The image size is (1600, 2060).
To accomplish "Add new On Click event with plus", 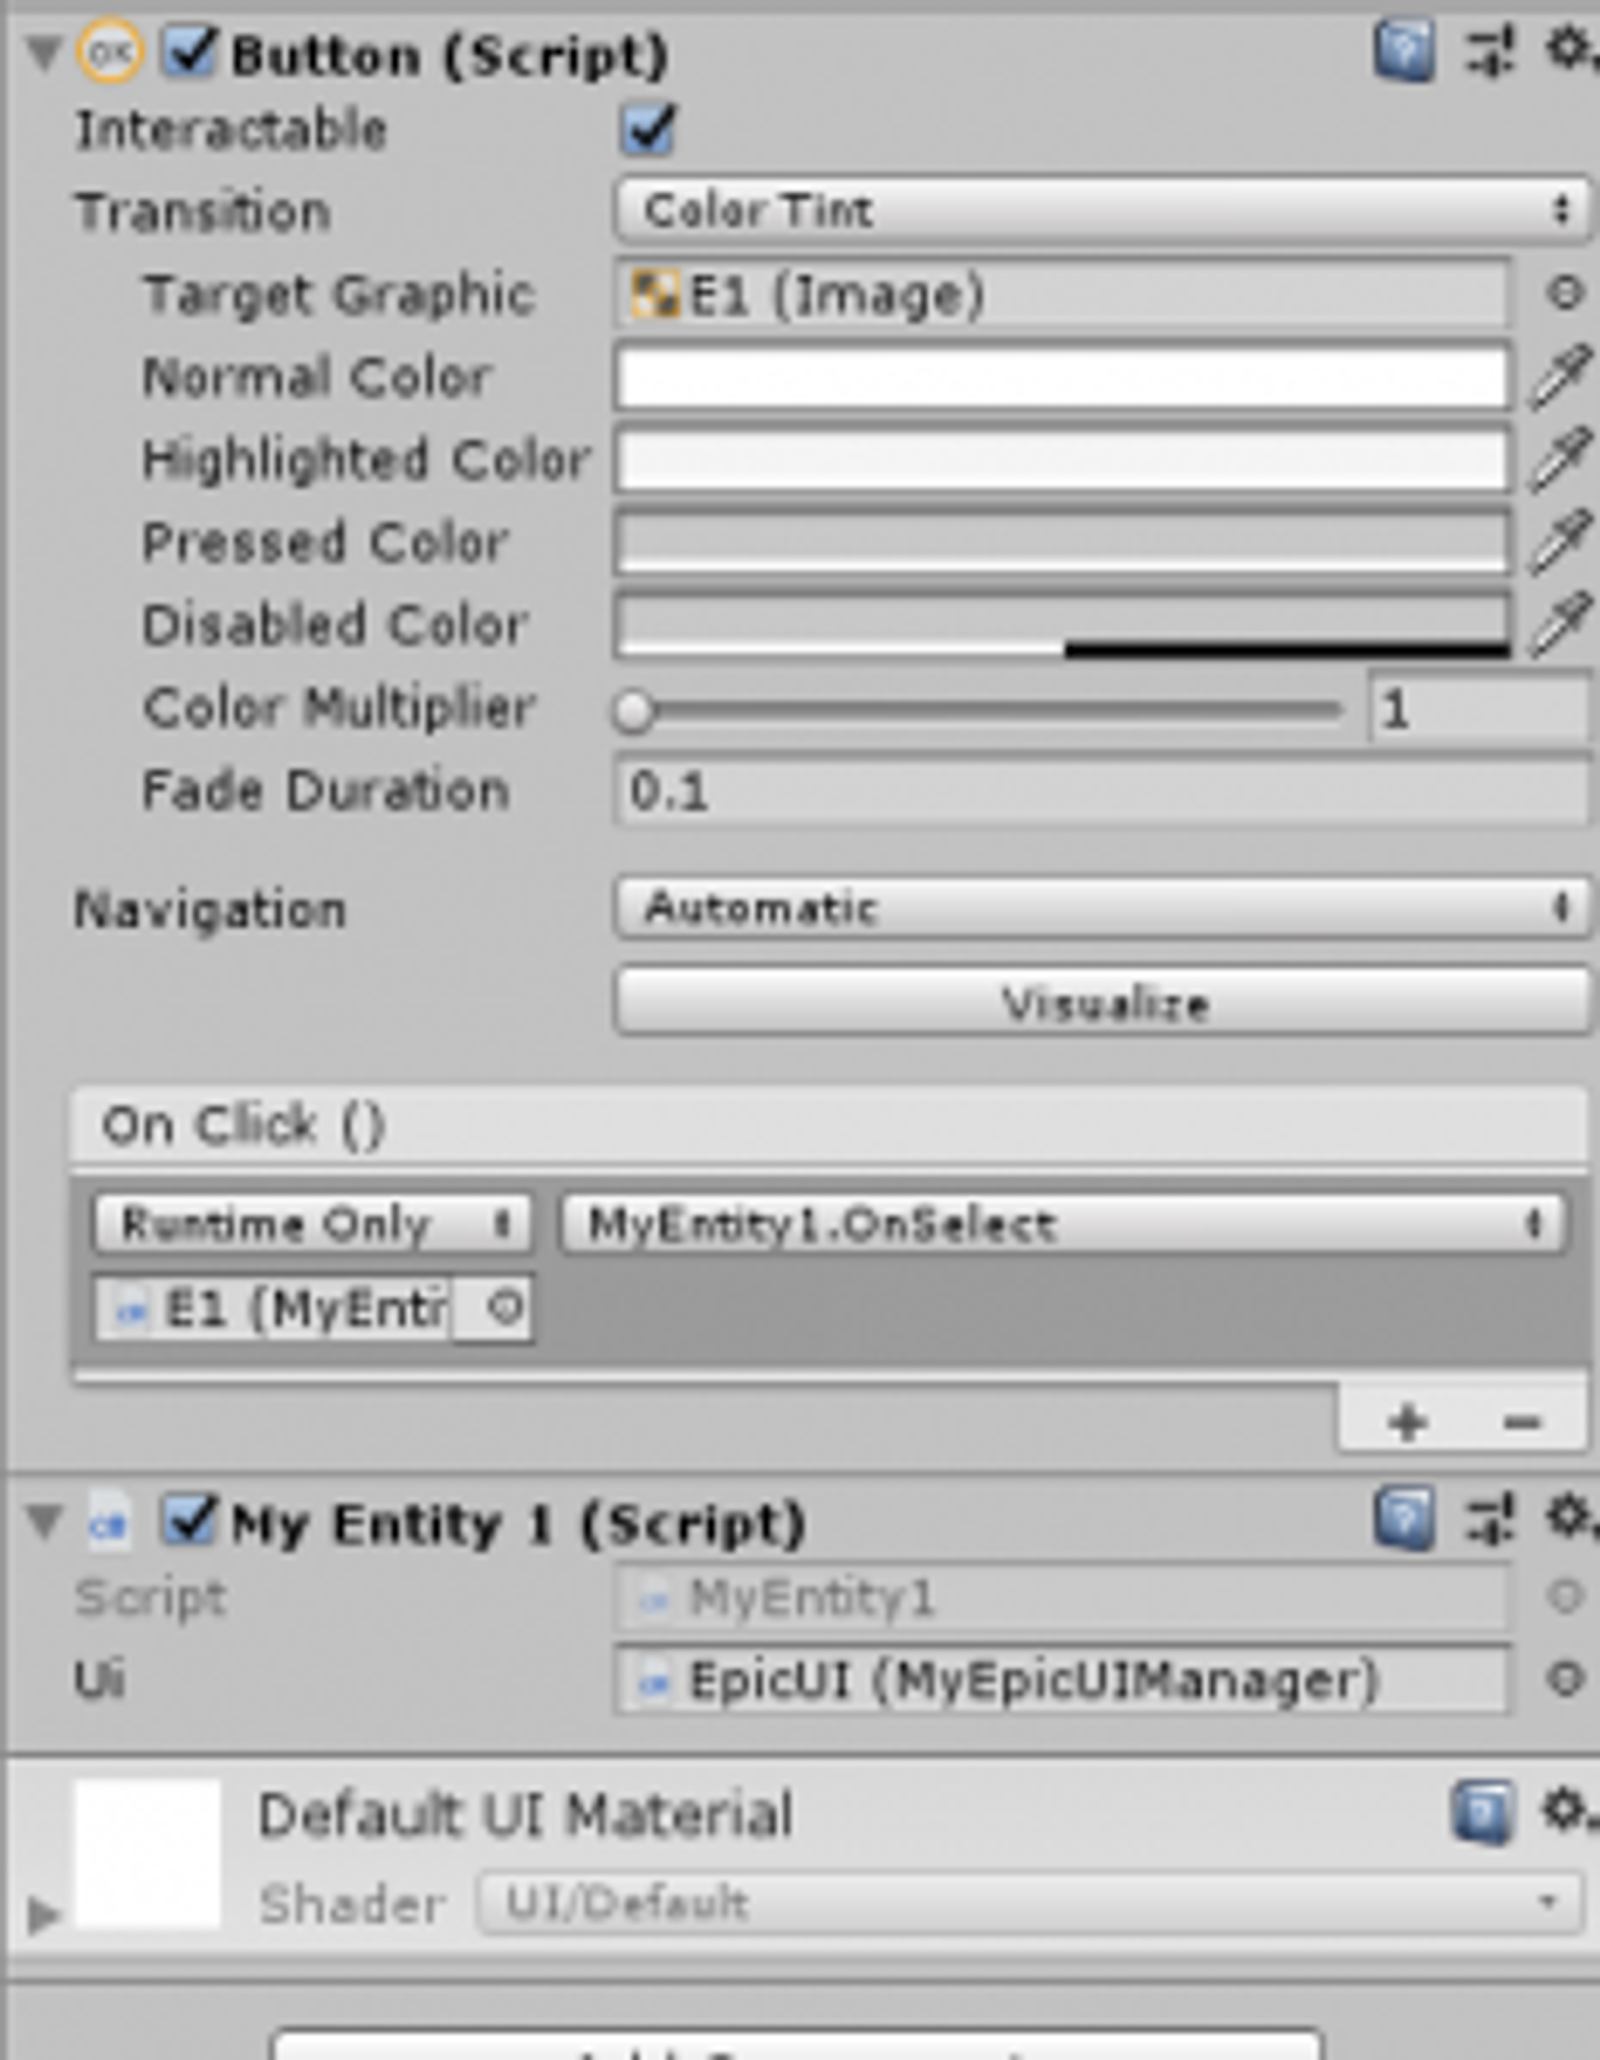I will click(1406, 1421).
